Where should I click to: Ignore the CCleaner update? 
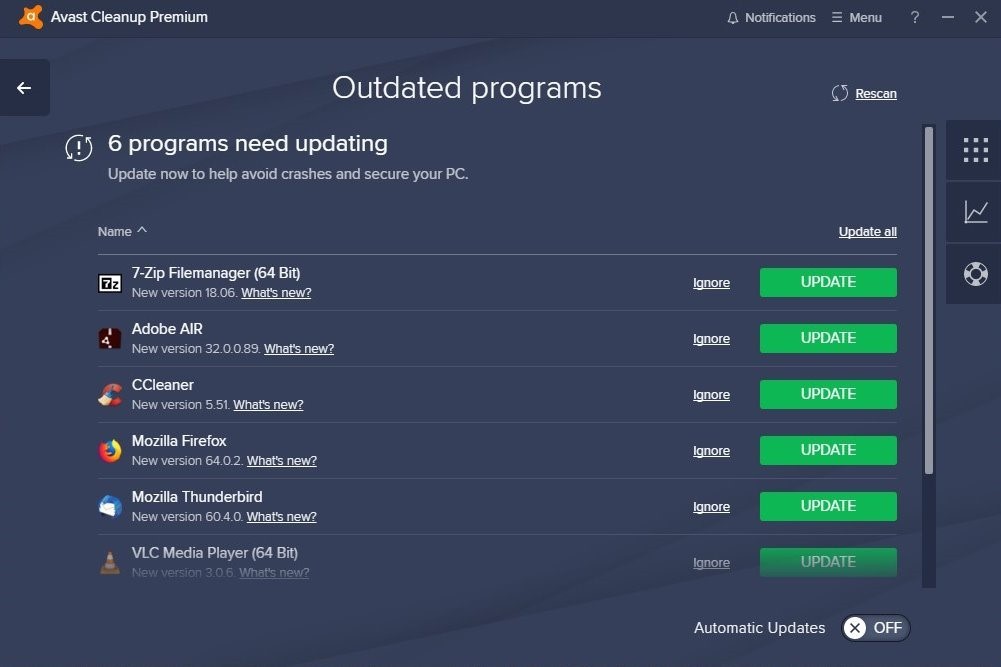(x=711, y=394)
